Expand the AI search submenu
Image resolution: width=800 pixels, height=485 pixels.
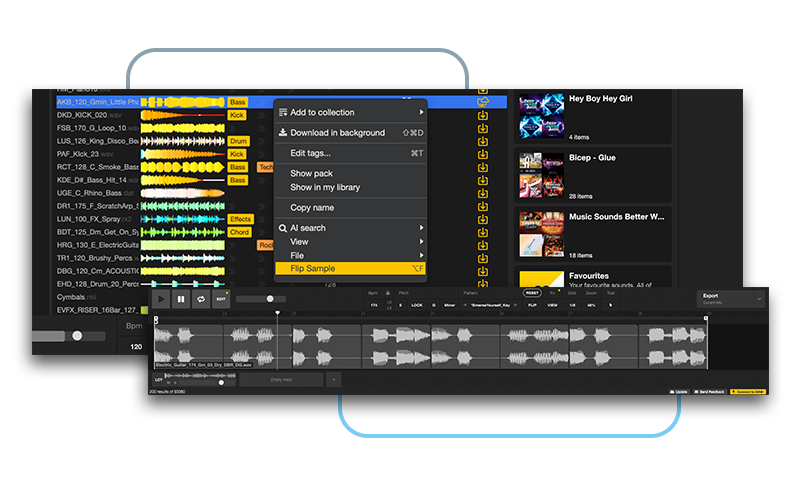click(350, 228)
